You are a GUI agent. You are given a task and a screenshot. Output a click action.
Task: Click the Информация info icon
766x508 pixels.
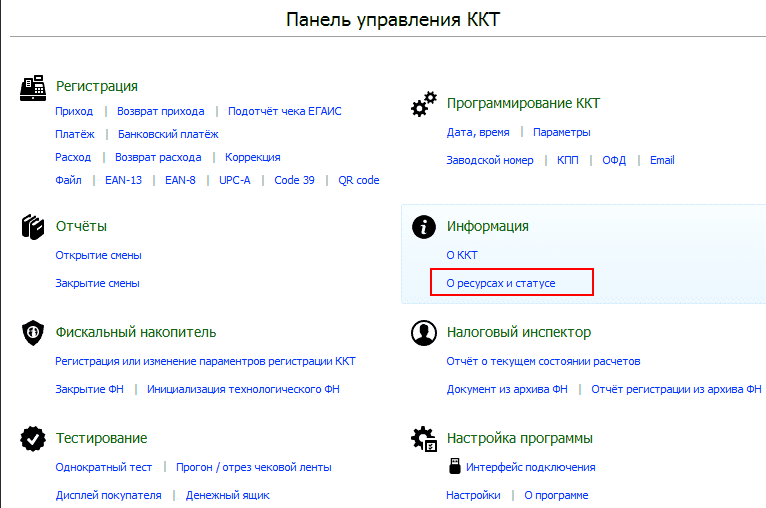tap(424, 227)
